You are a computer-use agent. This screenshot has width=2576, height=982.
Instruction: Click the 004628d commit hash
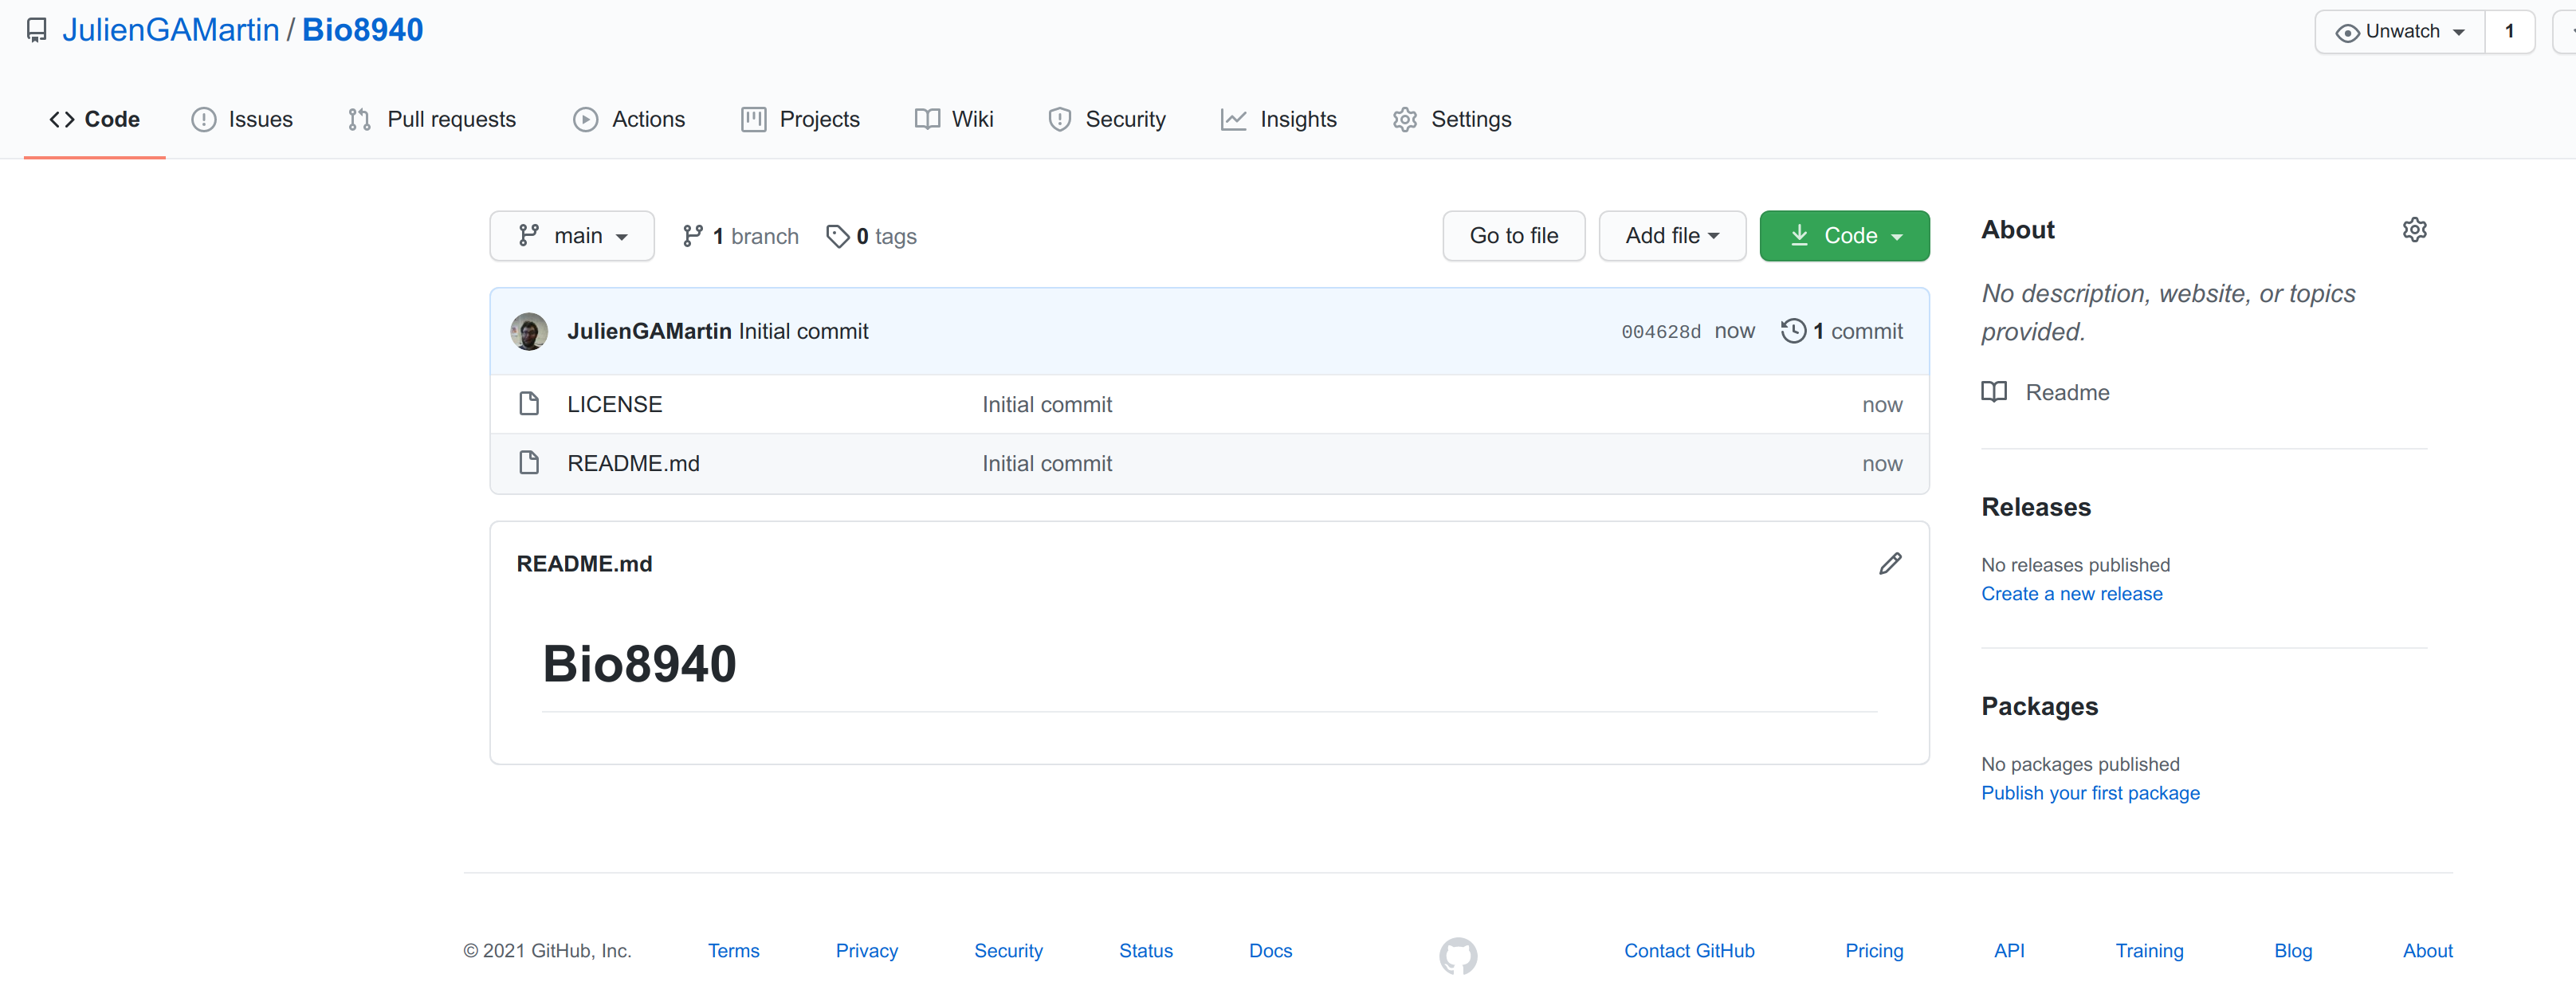tap(1660, 332)
